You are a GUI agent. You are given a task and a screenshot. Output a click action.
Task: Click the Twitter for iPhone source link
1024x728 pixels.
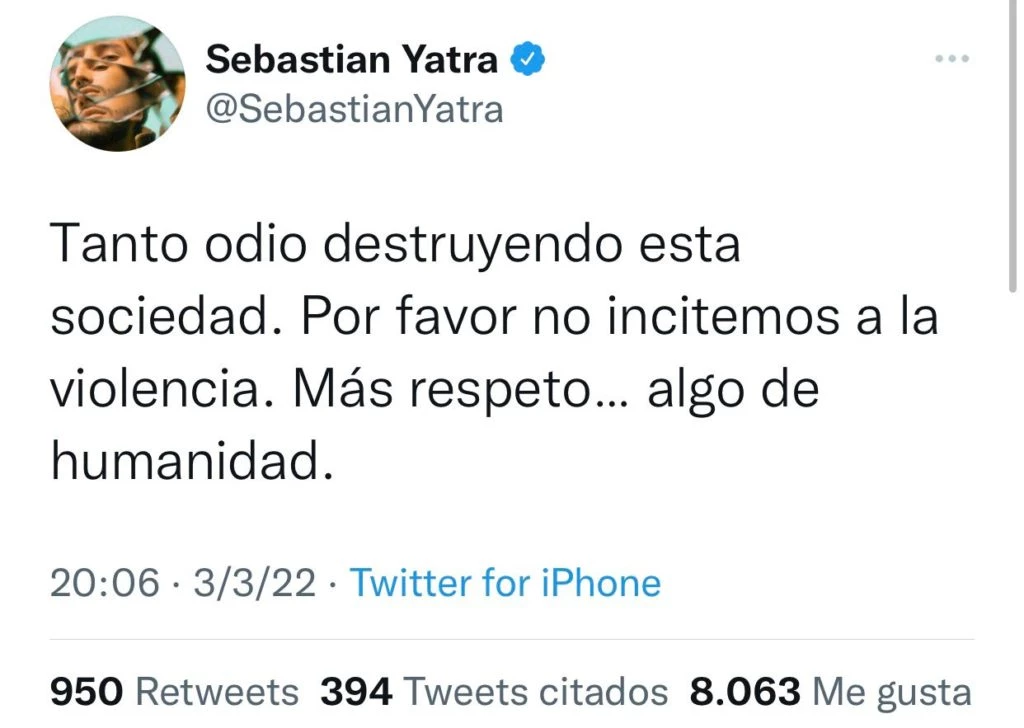point(505,583)
